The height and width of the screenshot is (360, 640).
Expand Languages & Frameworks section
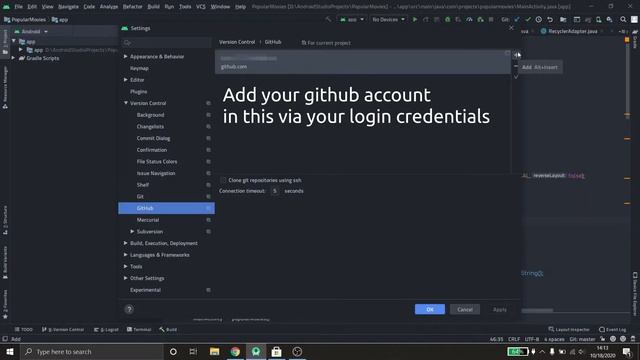pyautogui.click(x=126, y=255)
